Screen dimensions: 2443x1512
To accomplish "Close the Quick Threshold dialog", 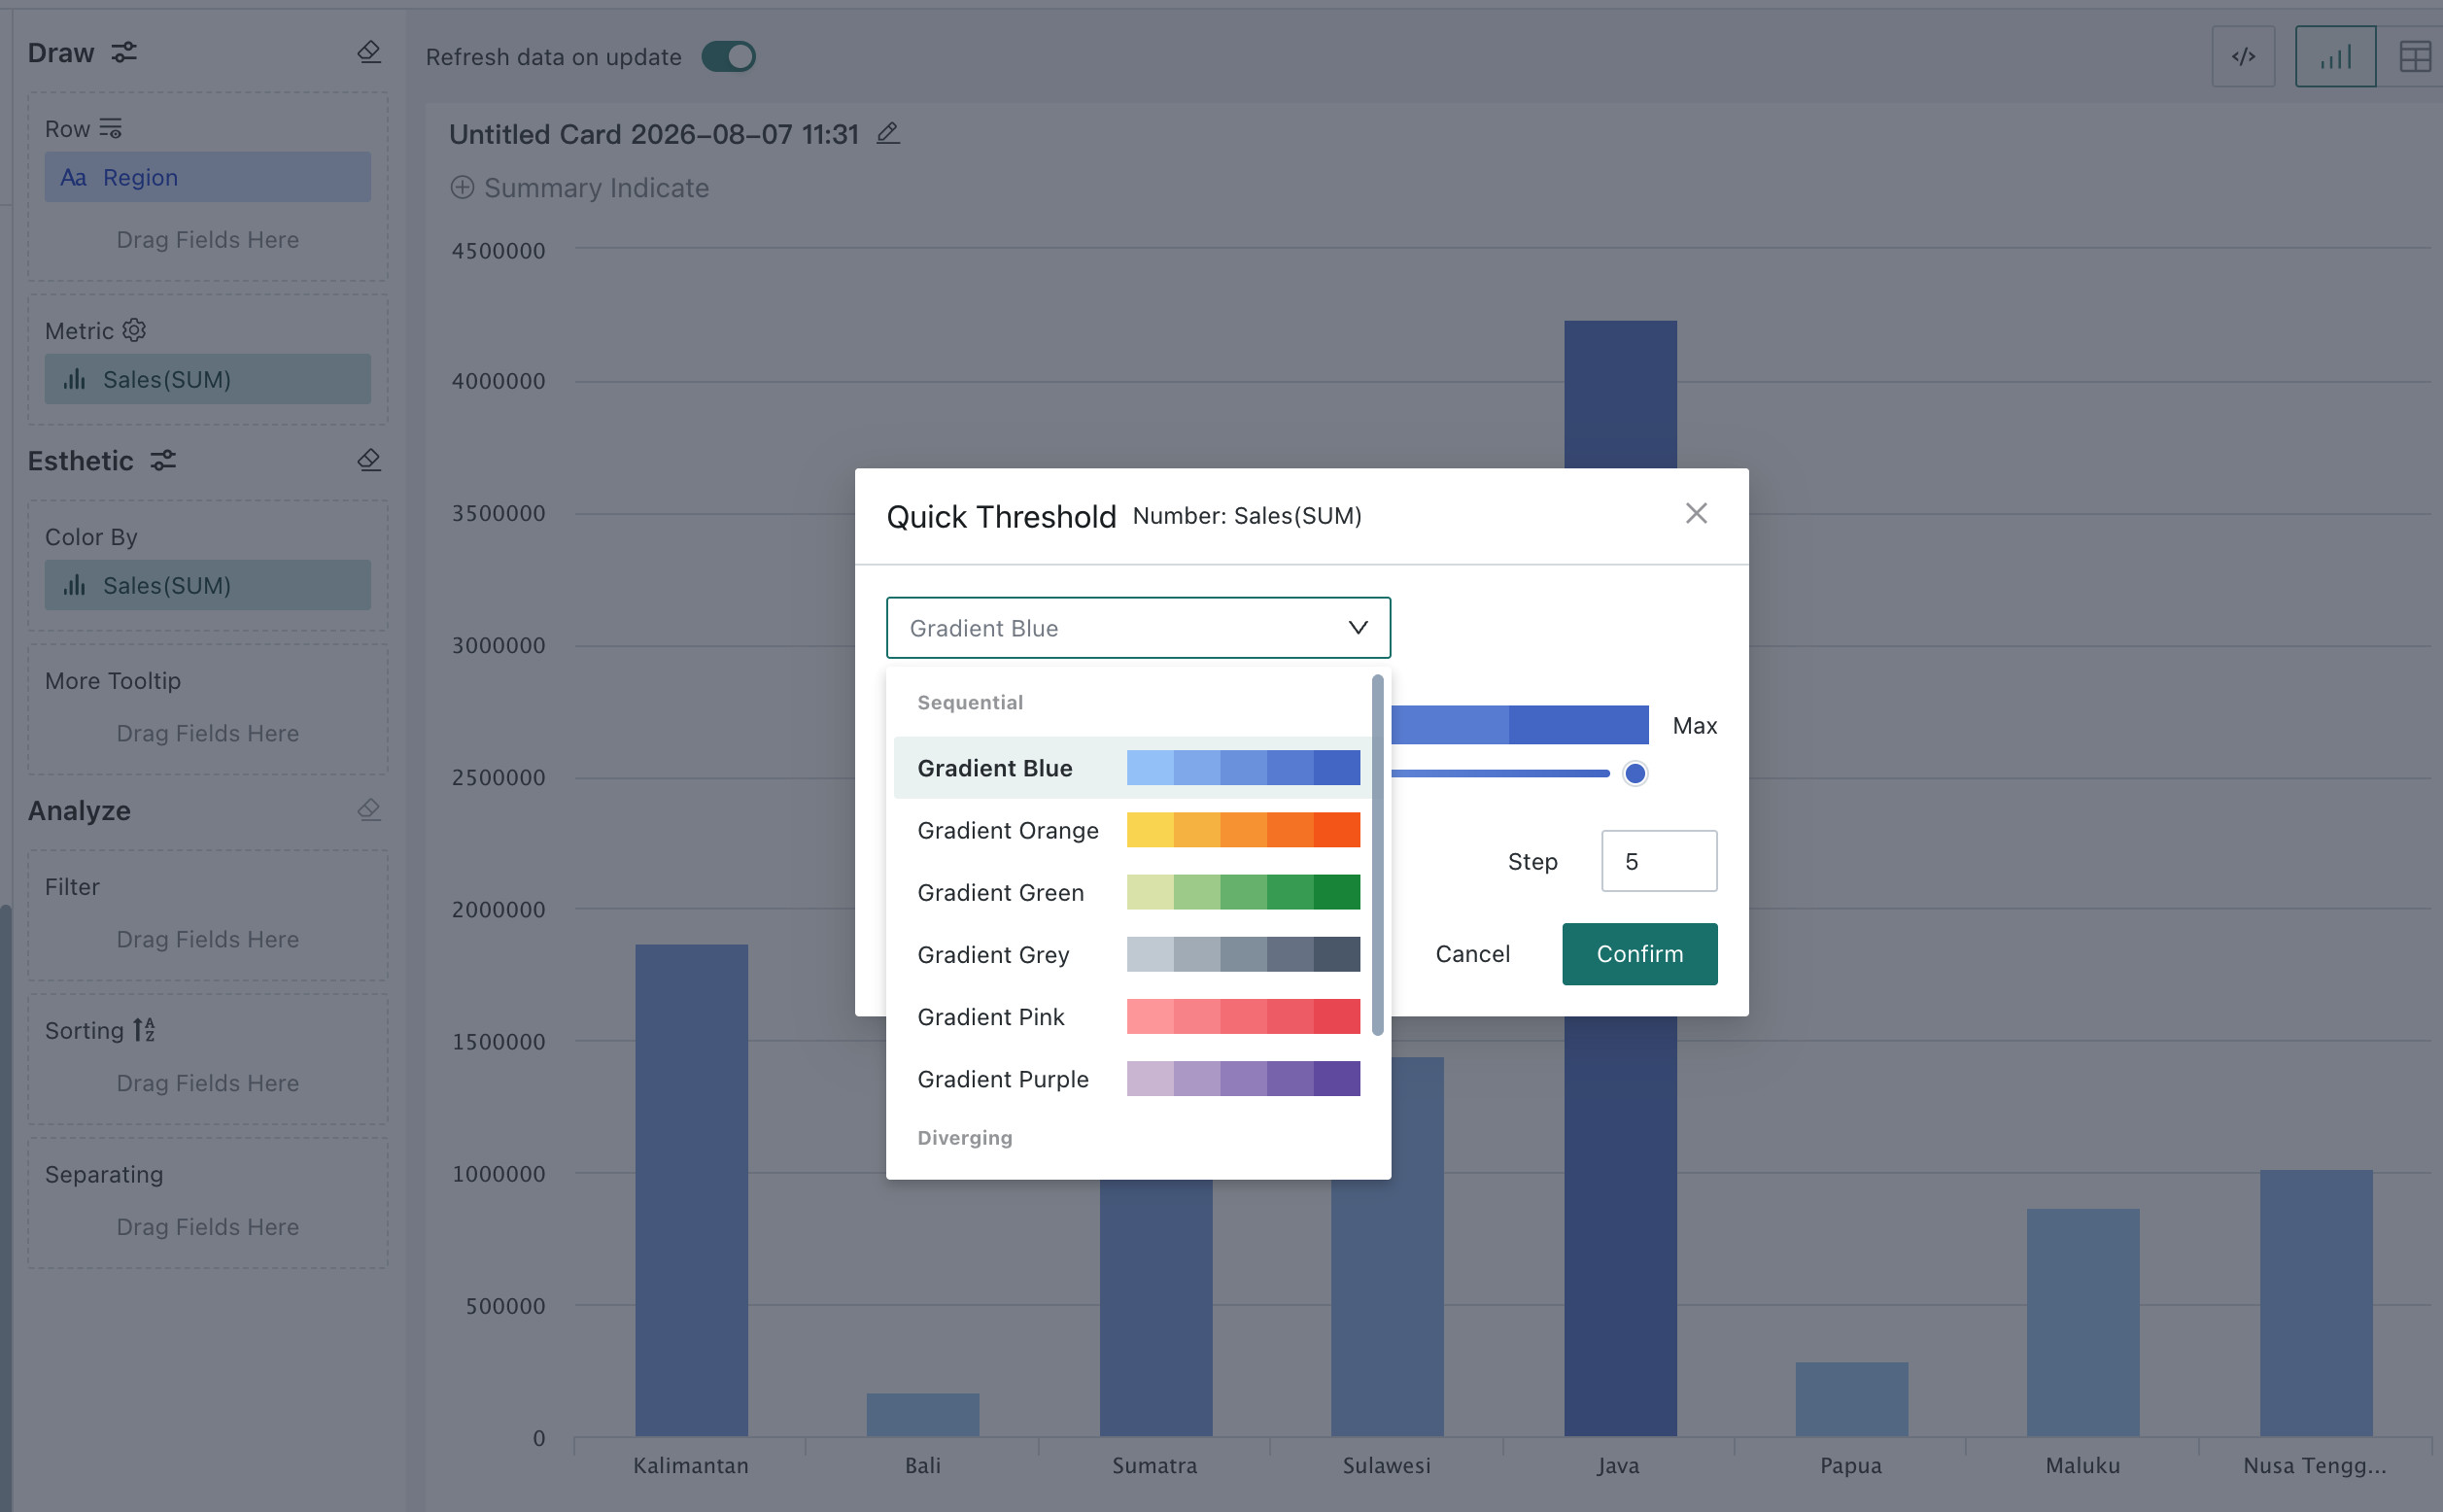I will pyautogui.click(x=1696, y=513).
